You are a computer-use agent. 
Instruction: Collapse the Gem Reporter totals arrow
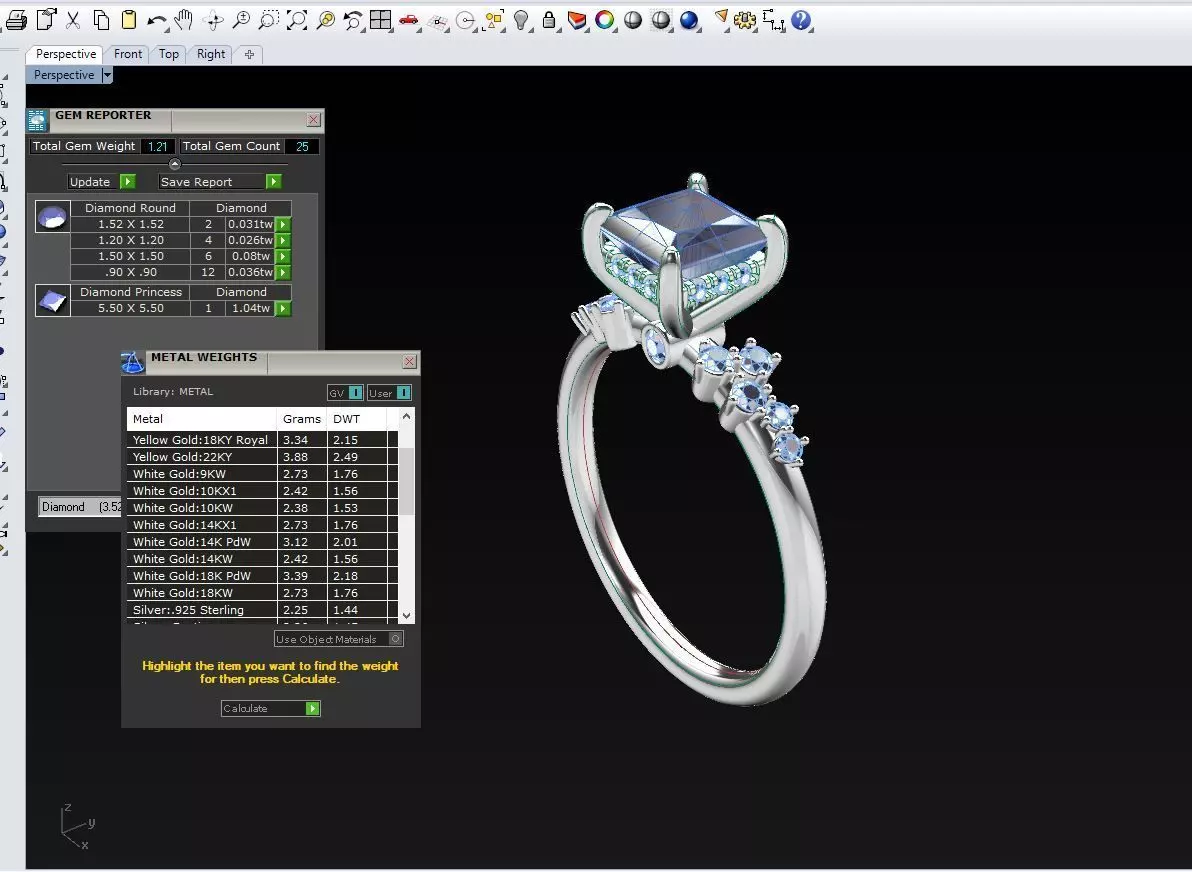[175, 163]
